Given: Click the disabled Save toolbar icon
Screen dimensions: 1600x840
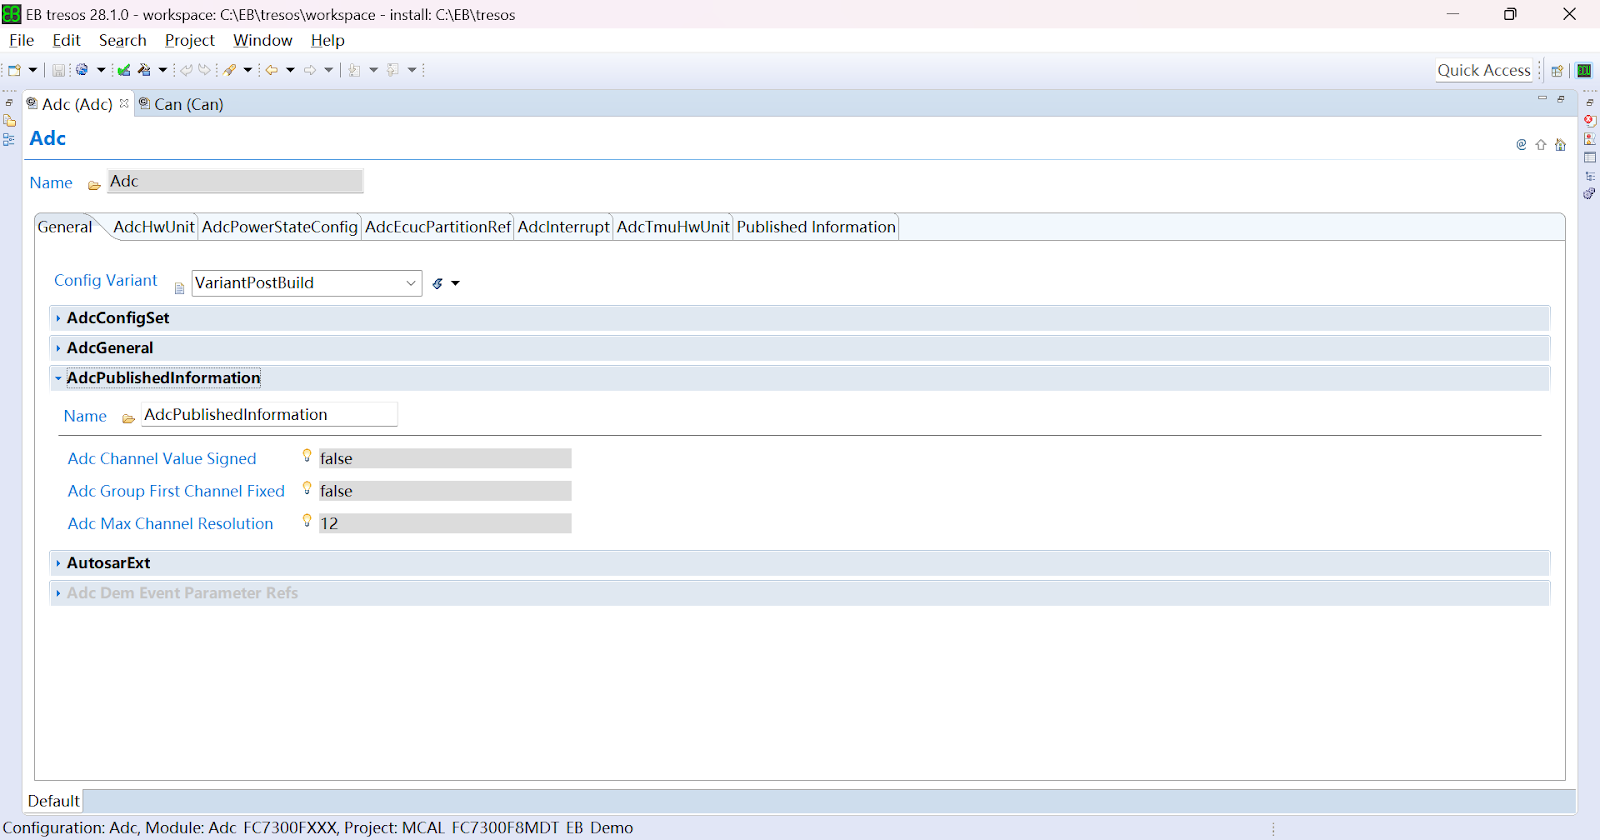Looking at the screenshot, I should tap(58, 70).
